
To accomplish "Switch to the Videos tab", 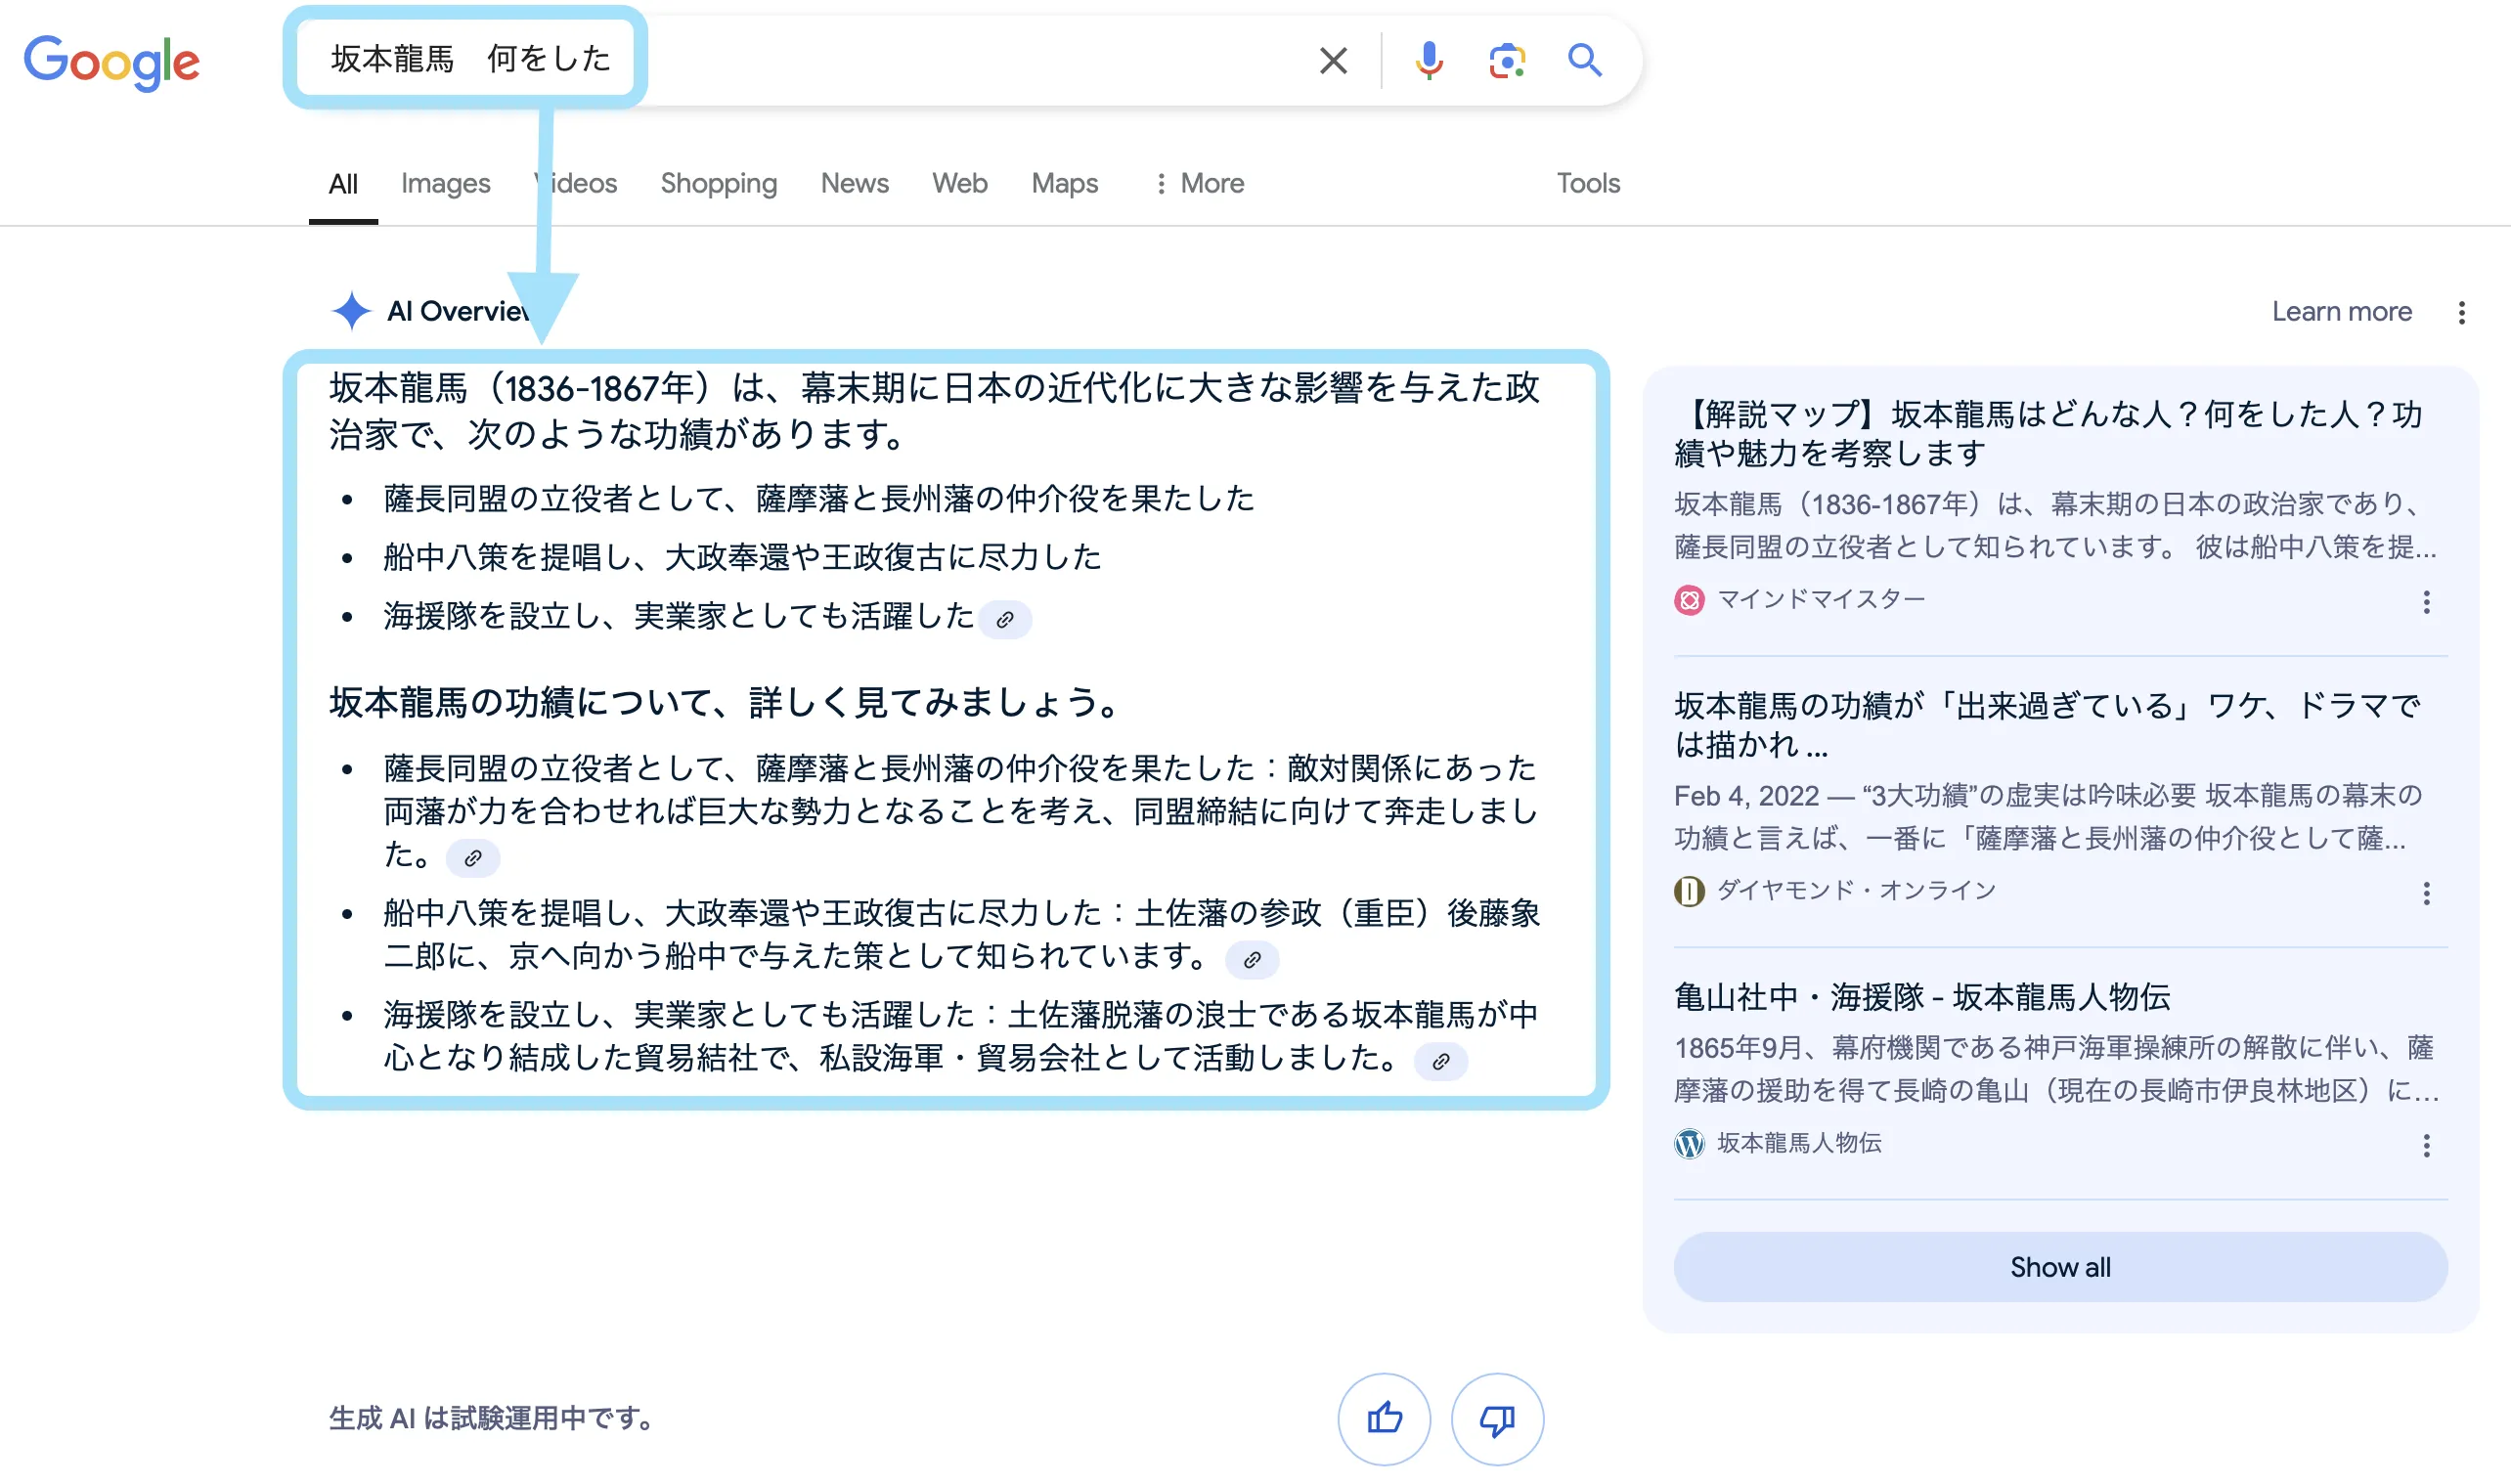I will coord(576,184).
